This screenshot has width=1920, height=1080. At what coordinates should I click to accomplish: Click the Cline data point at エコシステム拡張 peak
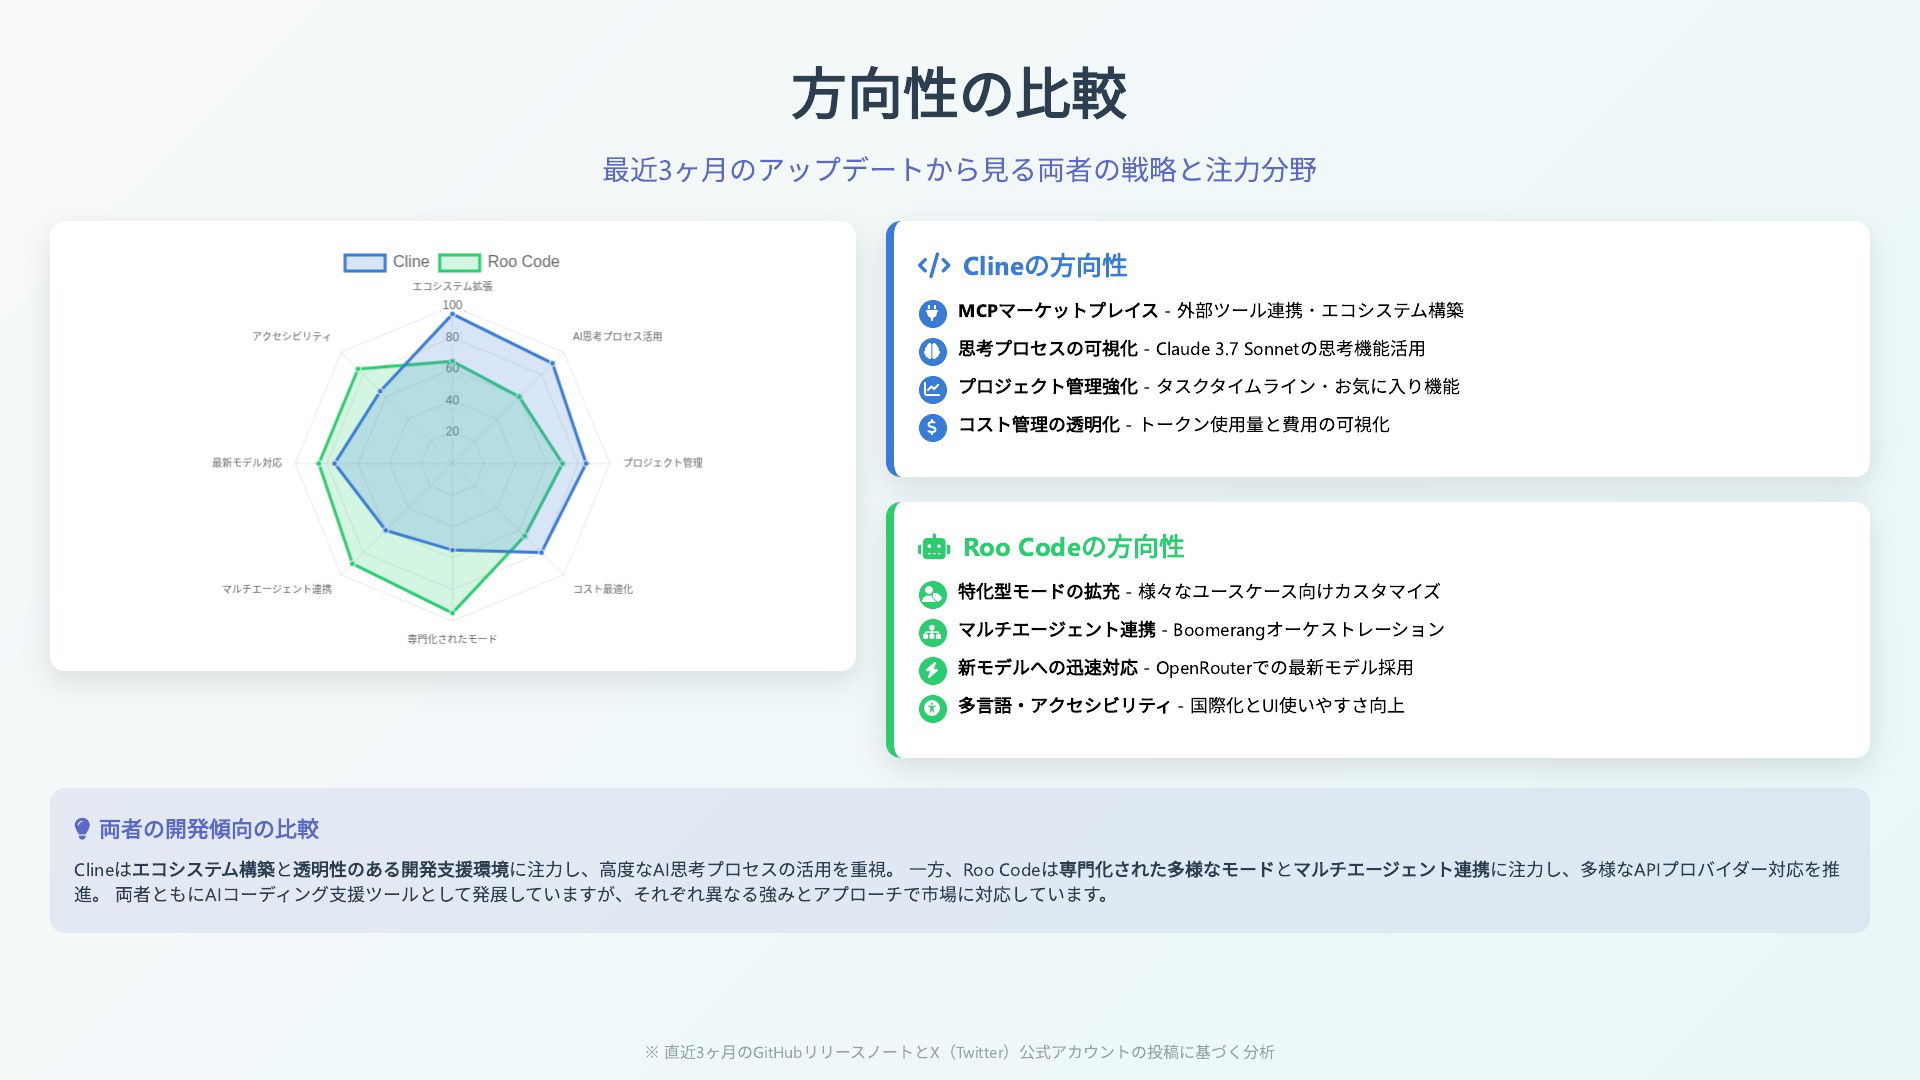[452, 315]
